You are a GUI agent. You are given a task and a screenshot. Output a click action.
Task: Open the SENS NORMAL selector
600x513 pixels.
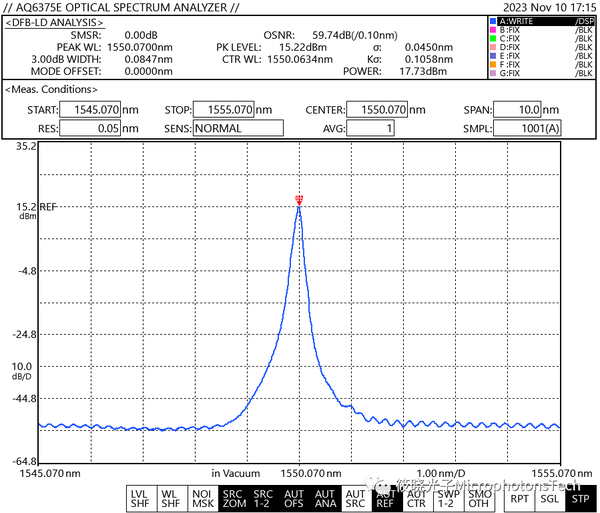(x=238, y=128)
